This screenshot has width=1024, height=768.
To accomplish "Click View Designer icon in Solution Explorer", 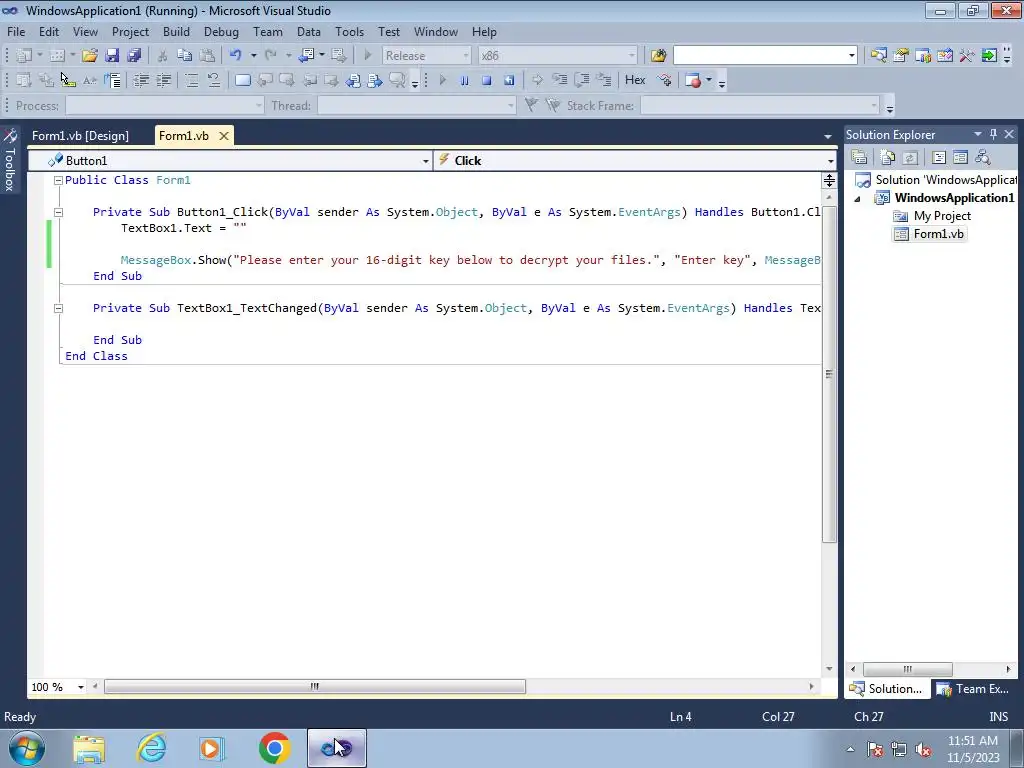I will (960, 157).
